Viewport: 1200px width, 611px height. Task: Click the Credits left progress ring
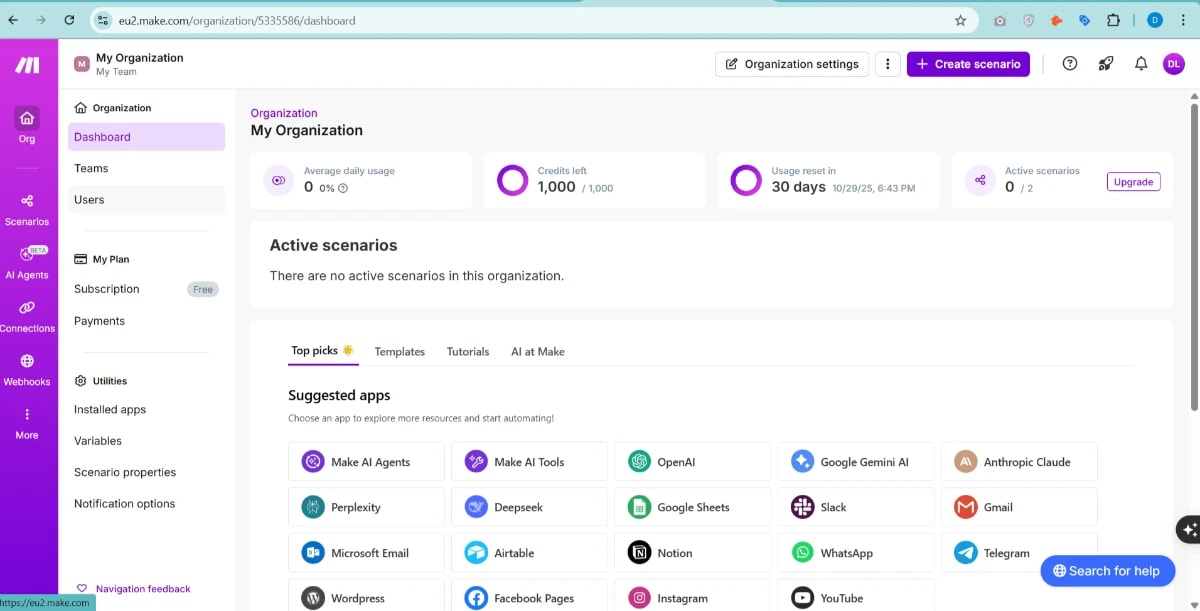point(512,181)
